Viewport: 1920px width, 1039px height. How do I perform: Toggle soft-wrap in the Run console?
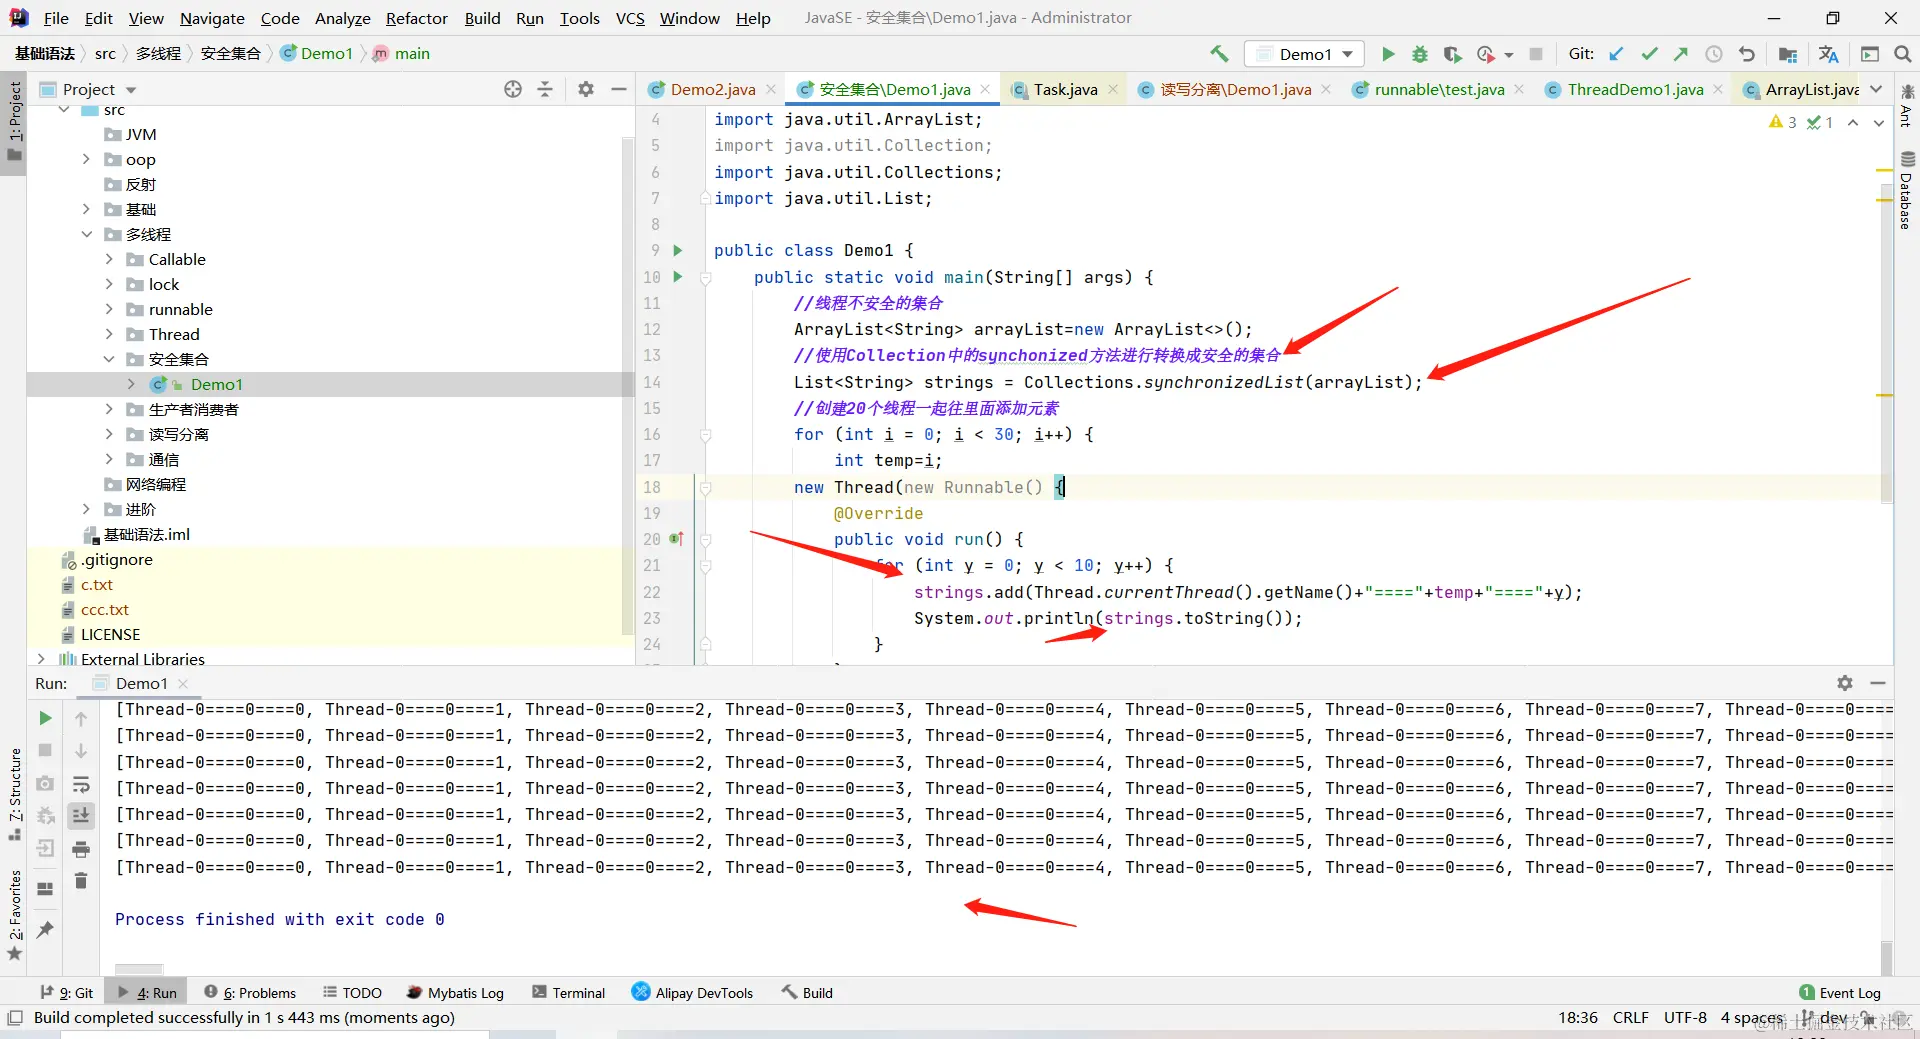(x=81, y=784)
